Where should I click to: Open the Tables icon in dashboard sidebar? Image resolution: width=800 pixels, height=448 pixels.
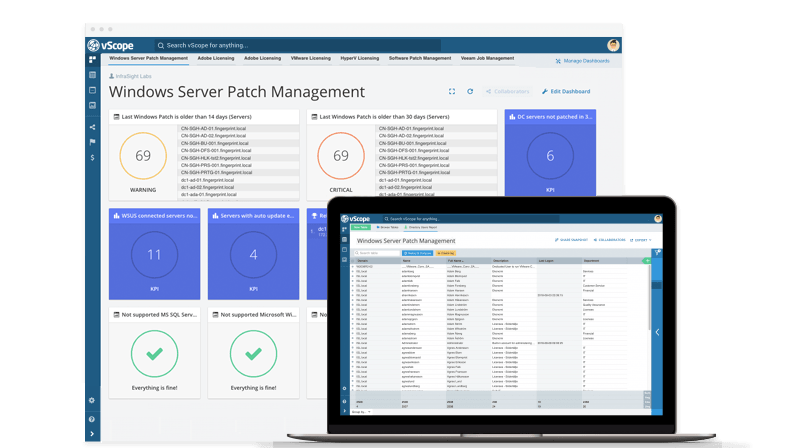[92, 75]
